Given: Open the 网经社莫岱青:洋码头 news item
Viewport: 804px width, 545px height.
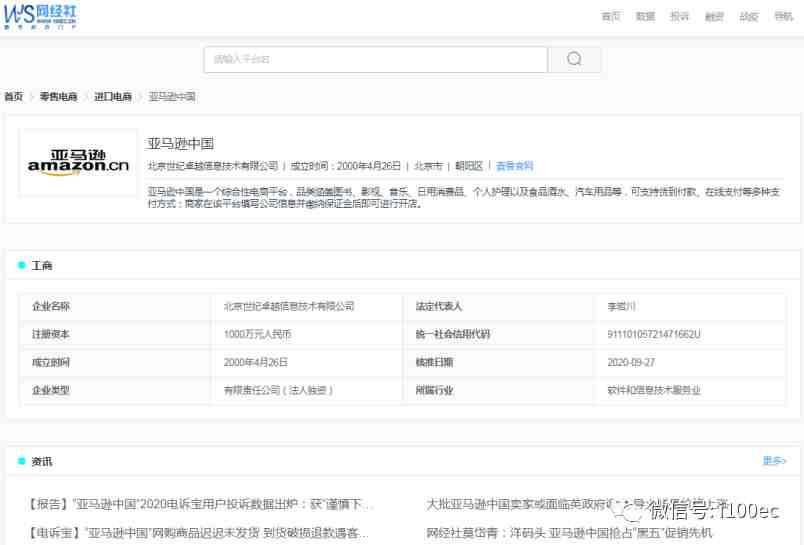Looking at the screenshot, I should (569, 533).
